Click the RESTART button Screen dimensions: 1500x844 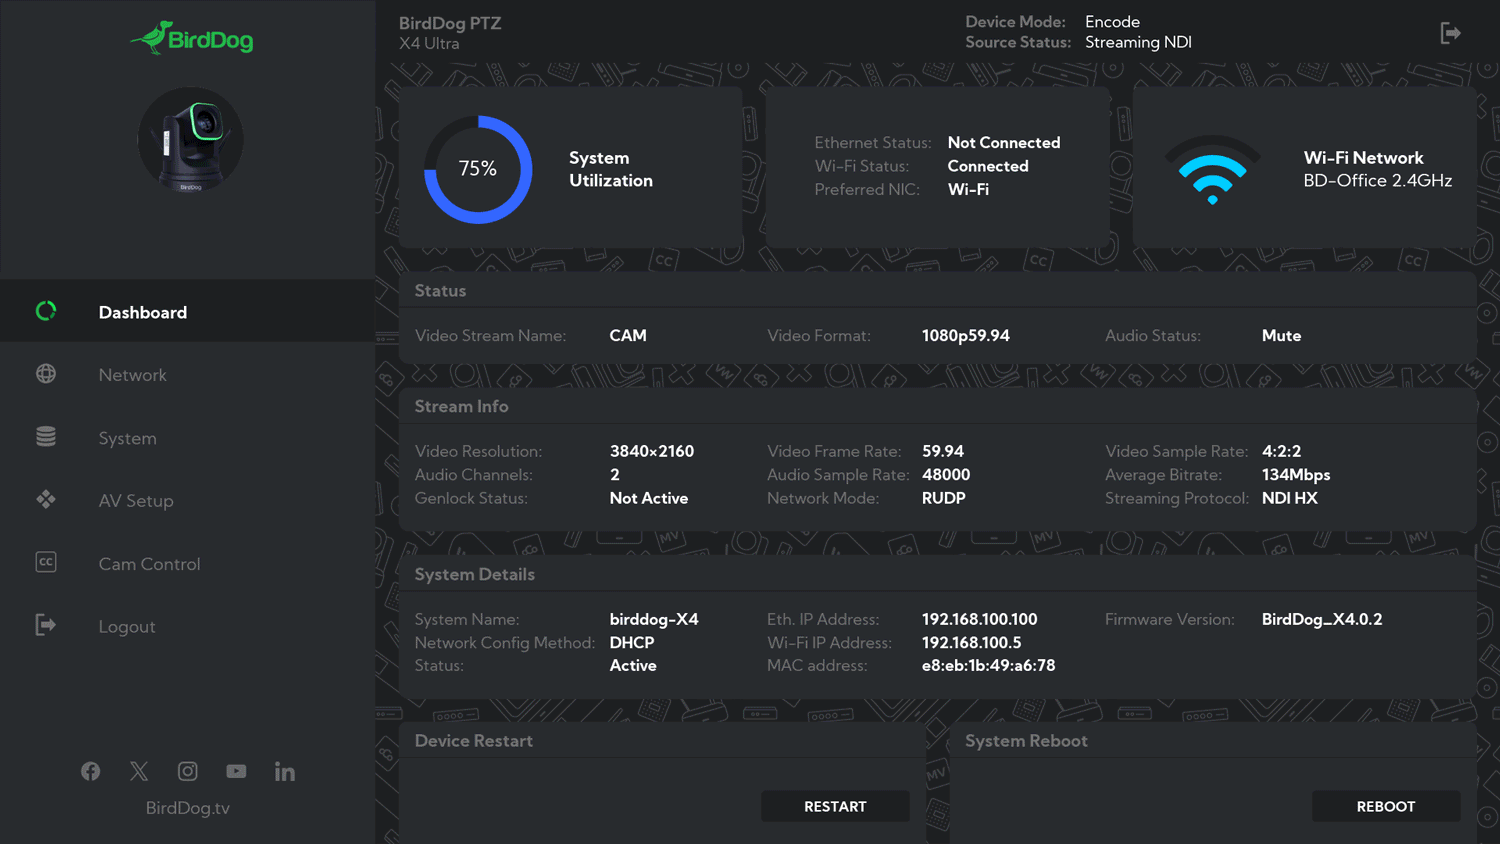tap(835, 806)
